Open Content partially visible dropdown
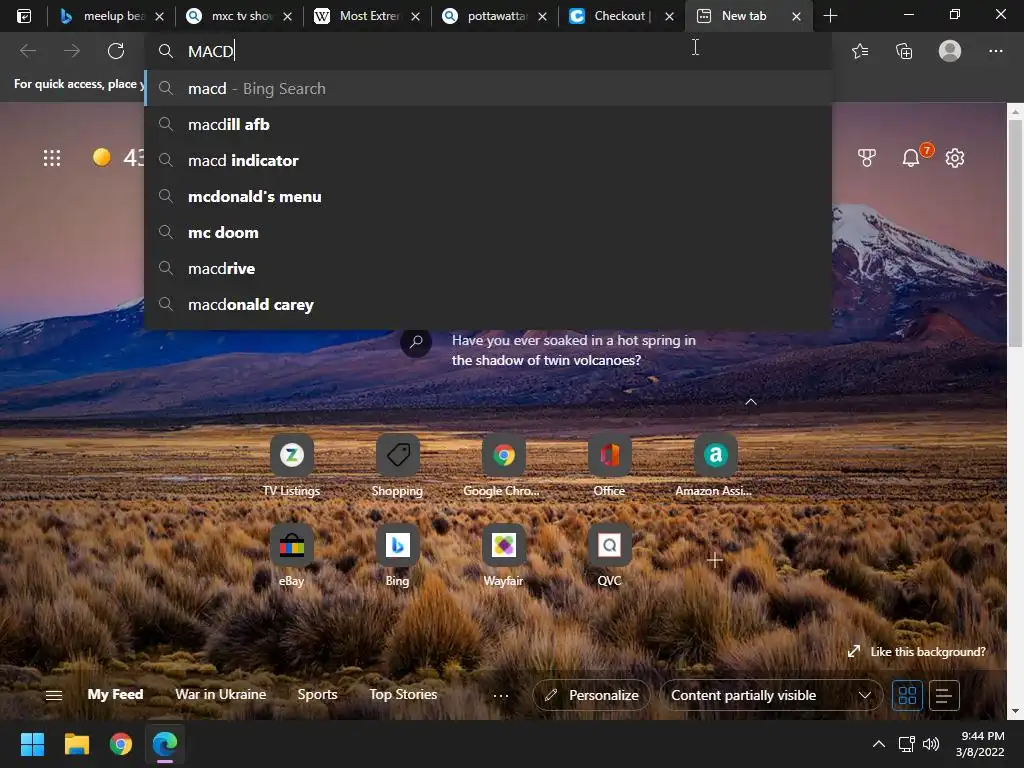Viewport: 1024px width, 768px height. [x=771, y=695]
